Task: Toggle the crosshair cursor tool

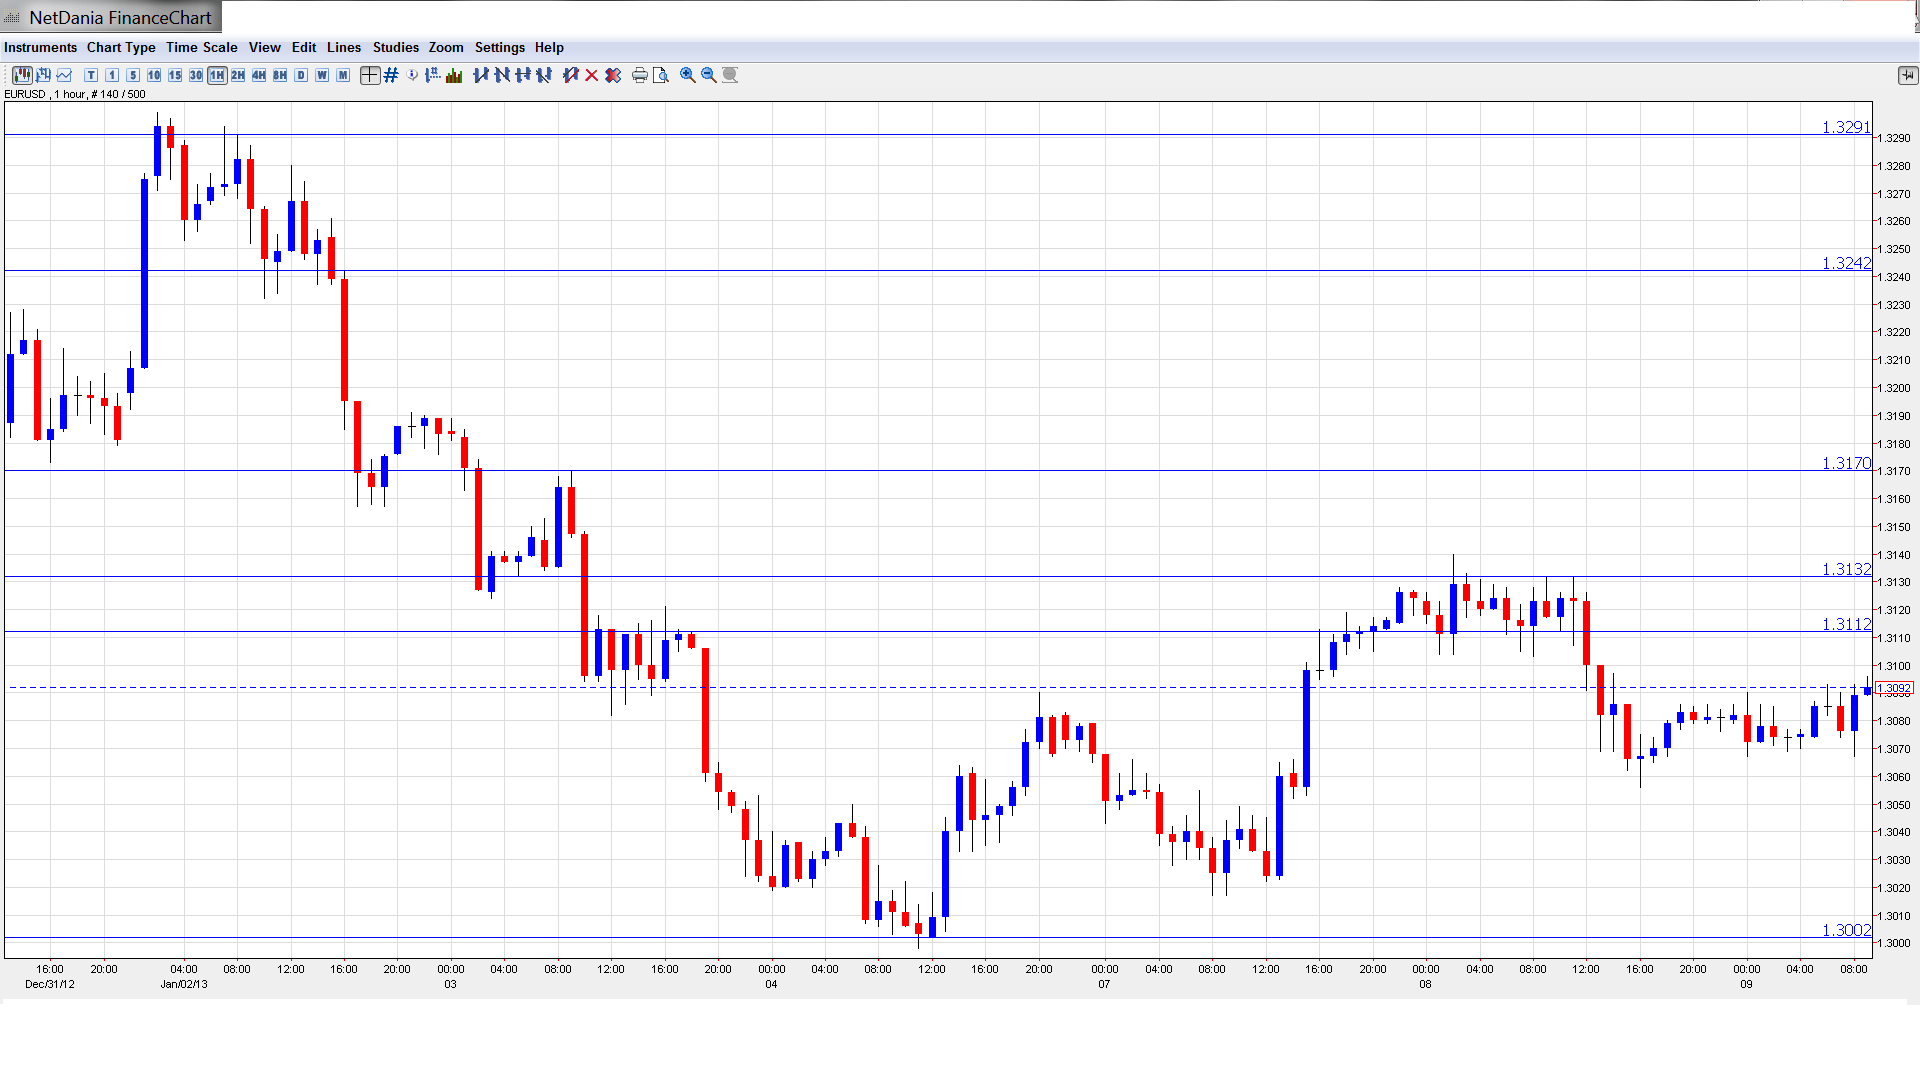Action: tap(370, 75)
